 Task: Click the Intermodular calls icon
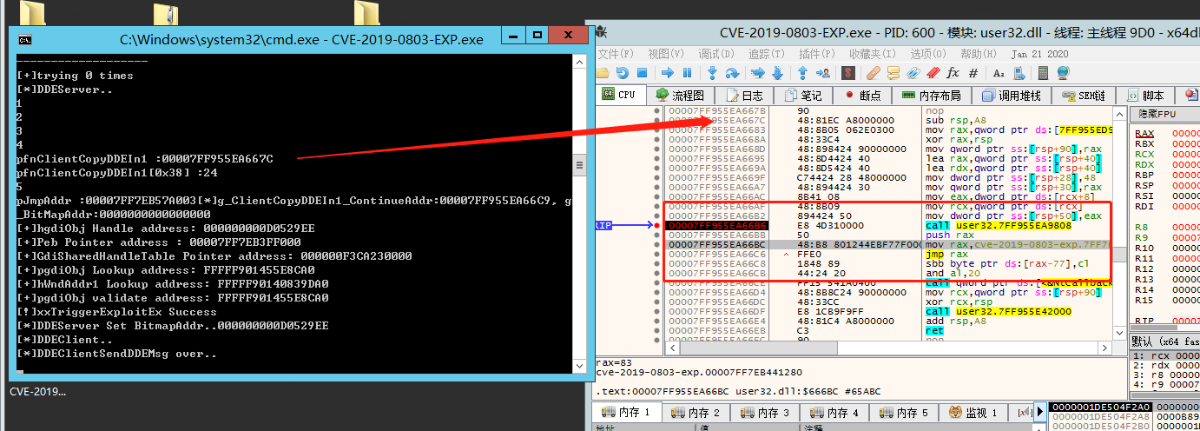1019,72
